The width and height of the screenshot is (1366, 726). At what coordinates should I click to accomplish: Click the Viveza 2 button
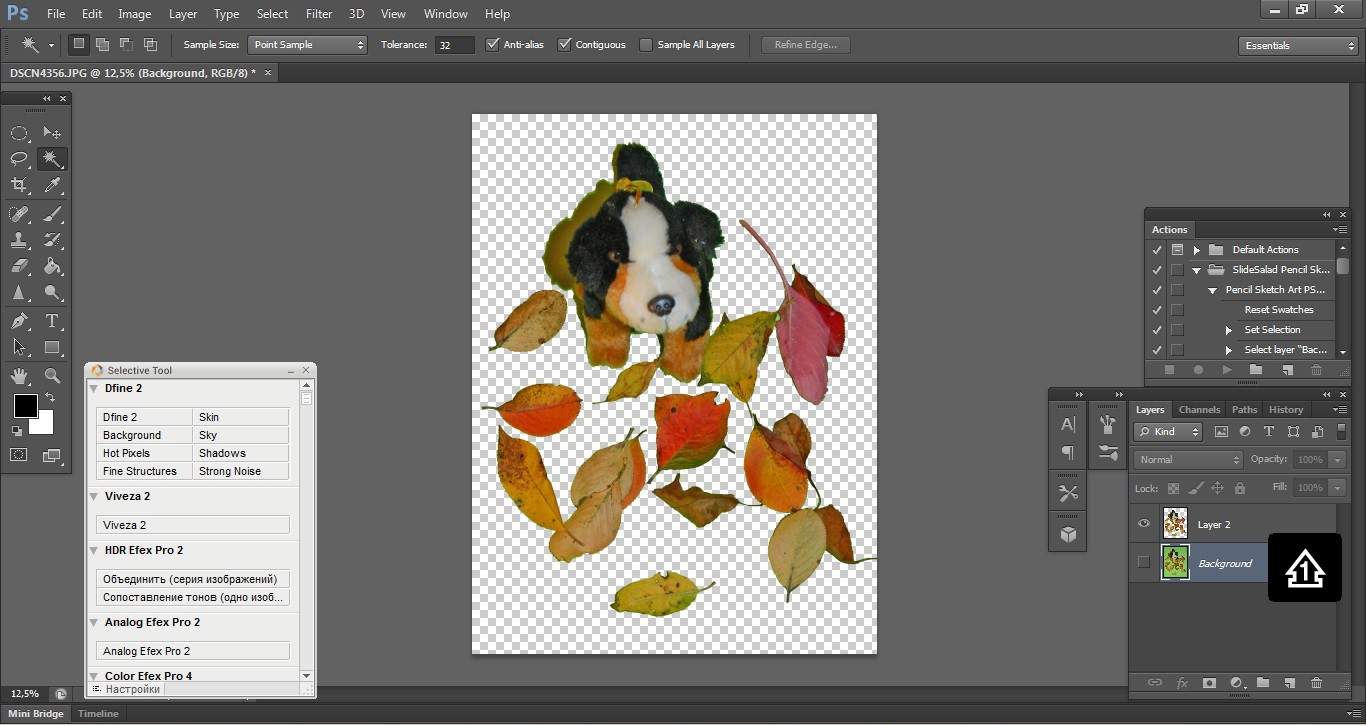pyautogui.click(x=193, y=525)
